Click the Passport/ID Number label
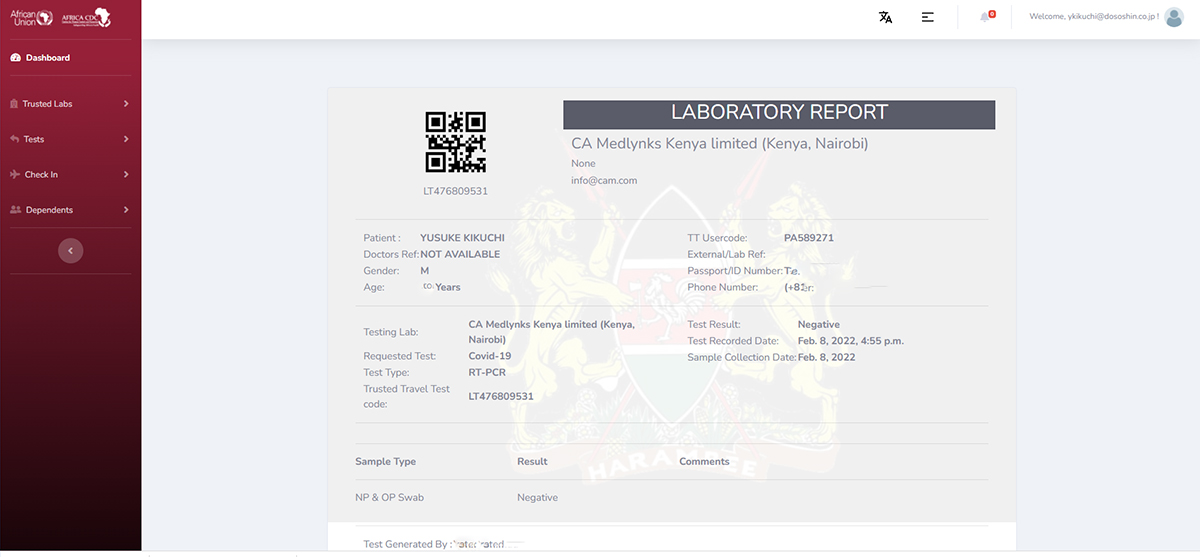This screenshot has height=557, width=1200. 735,271
